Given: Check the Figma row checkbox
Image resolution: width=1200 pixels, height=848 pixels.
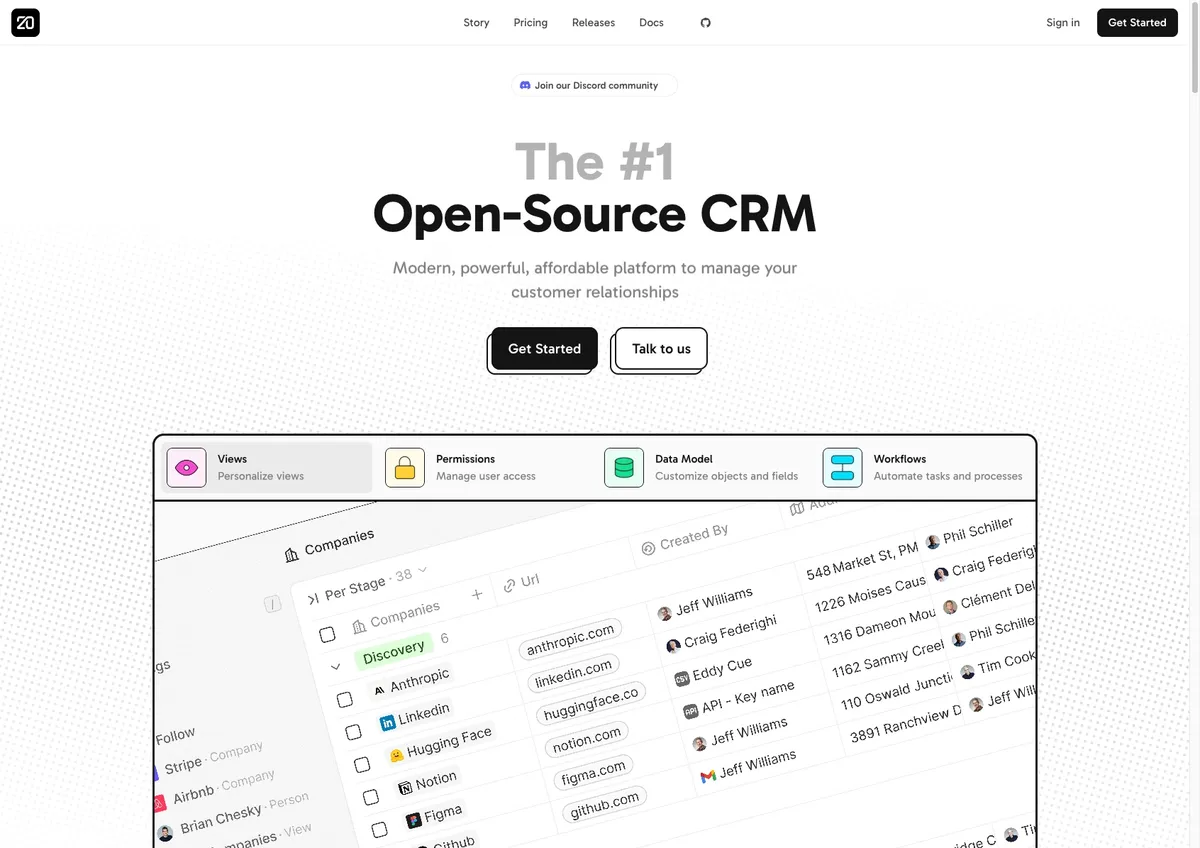Looking at the screenshot, I should [x=379, y=829].
